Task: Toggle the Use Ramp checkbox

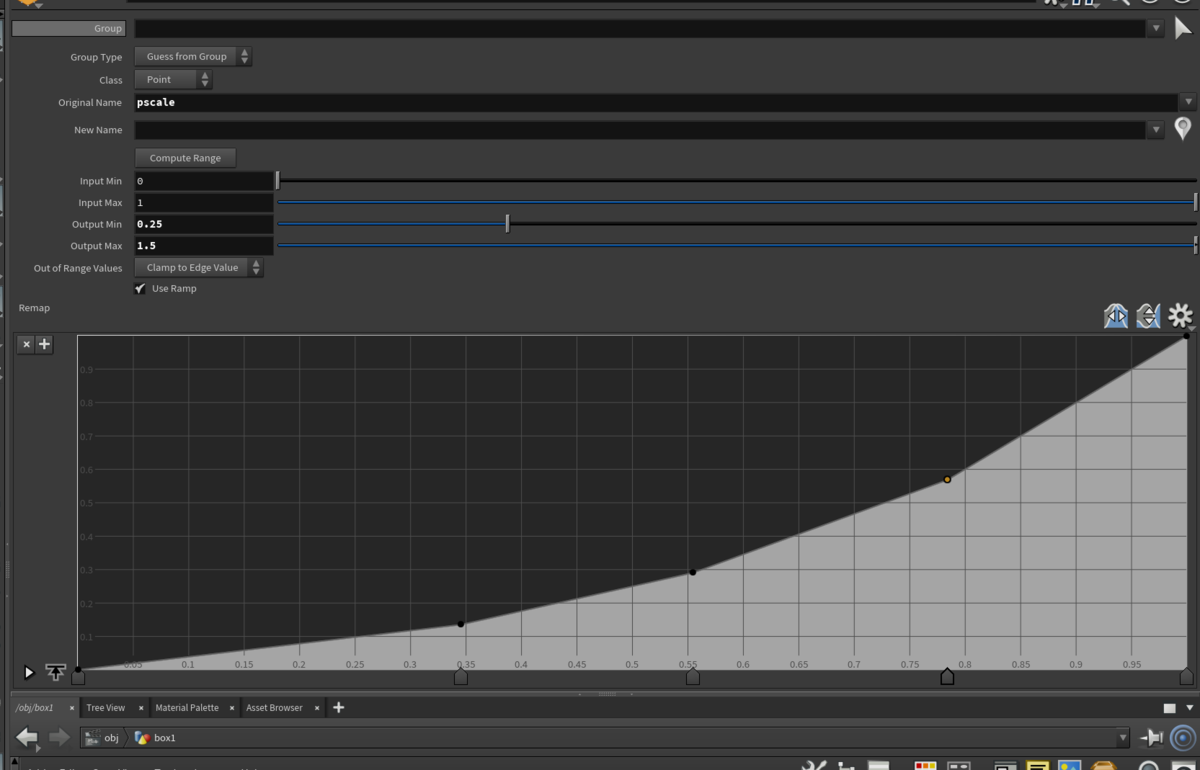Action: click(140, 289)
